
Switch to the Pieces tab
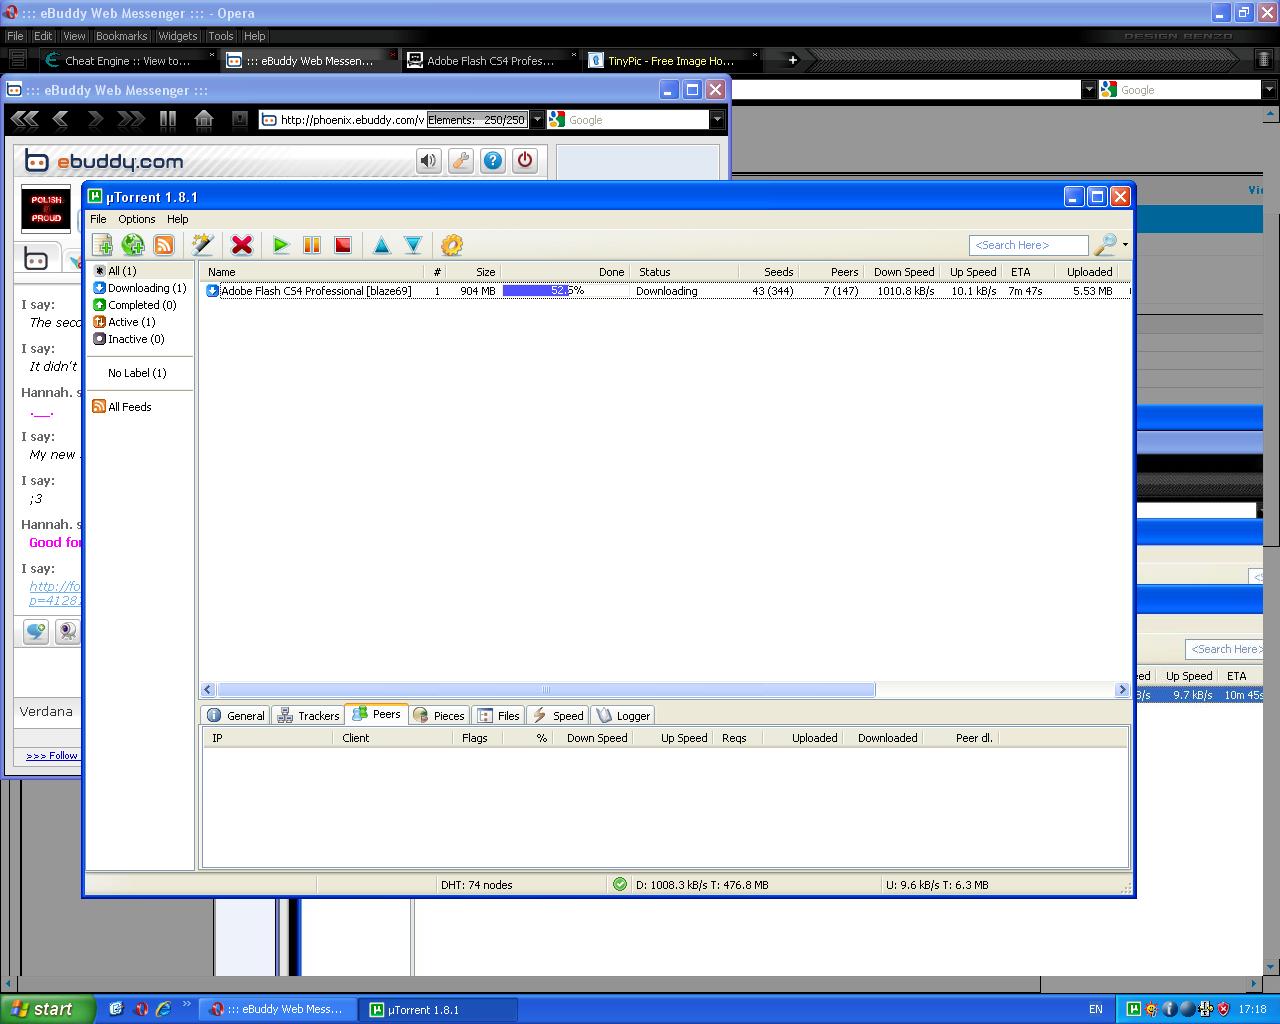click(438, 715)
